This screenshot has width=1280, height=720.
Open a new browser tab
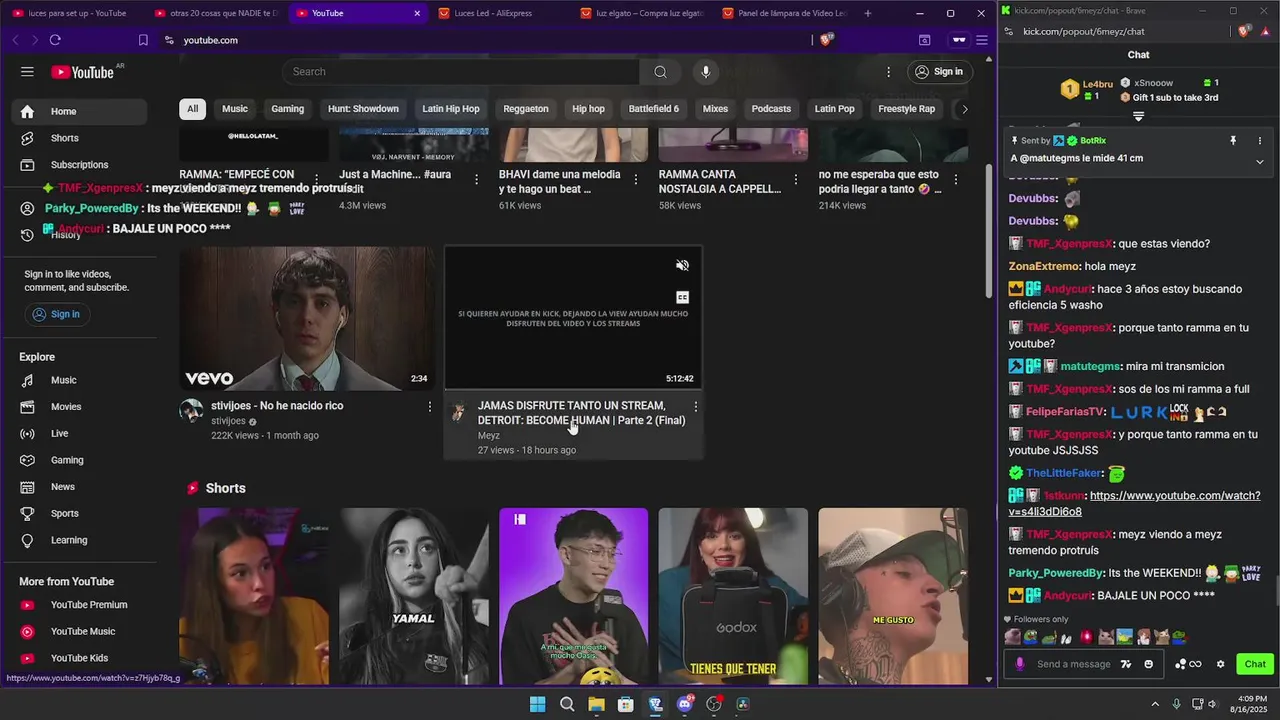[867, 13]
